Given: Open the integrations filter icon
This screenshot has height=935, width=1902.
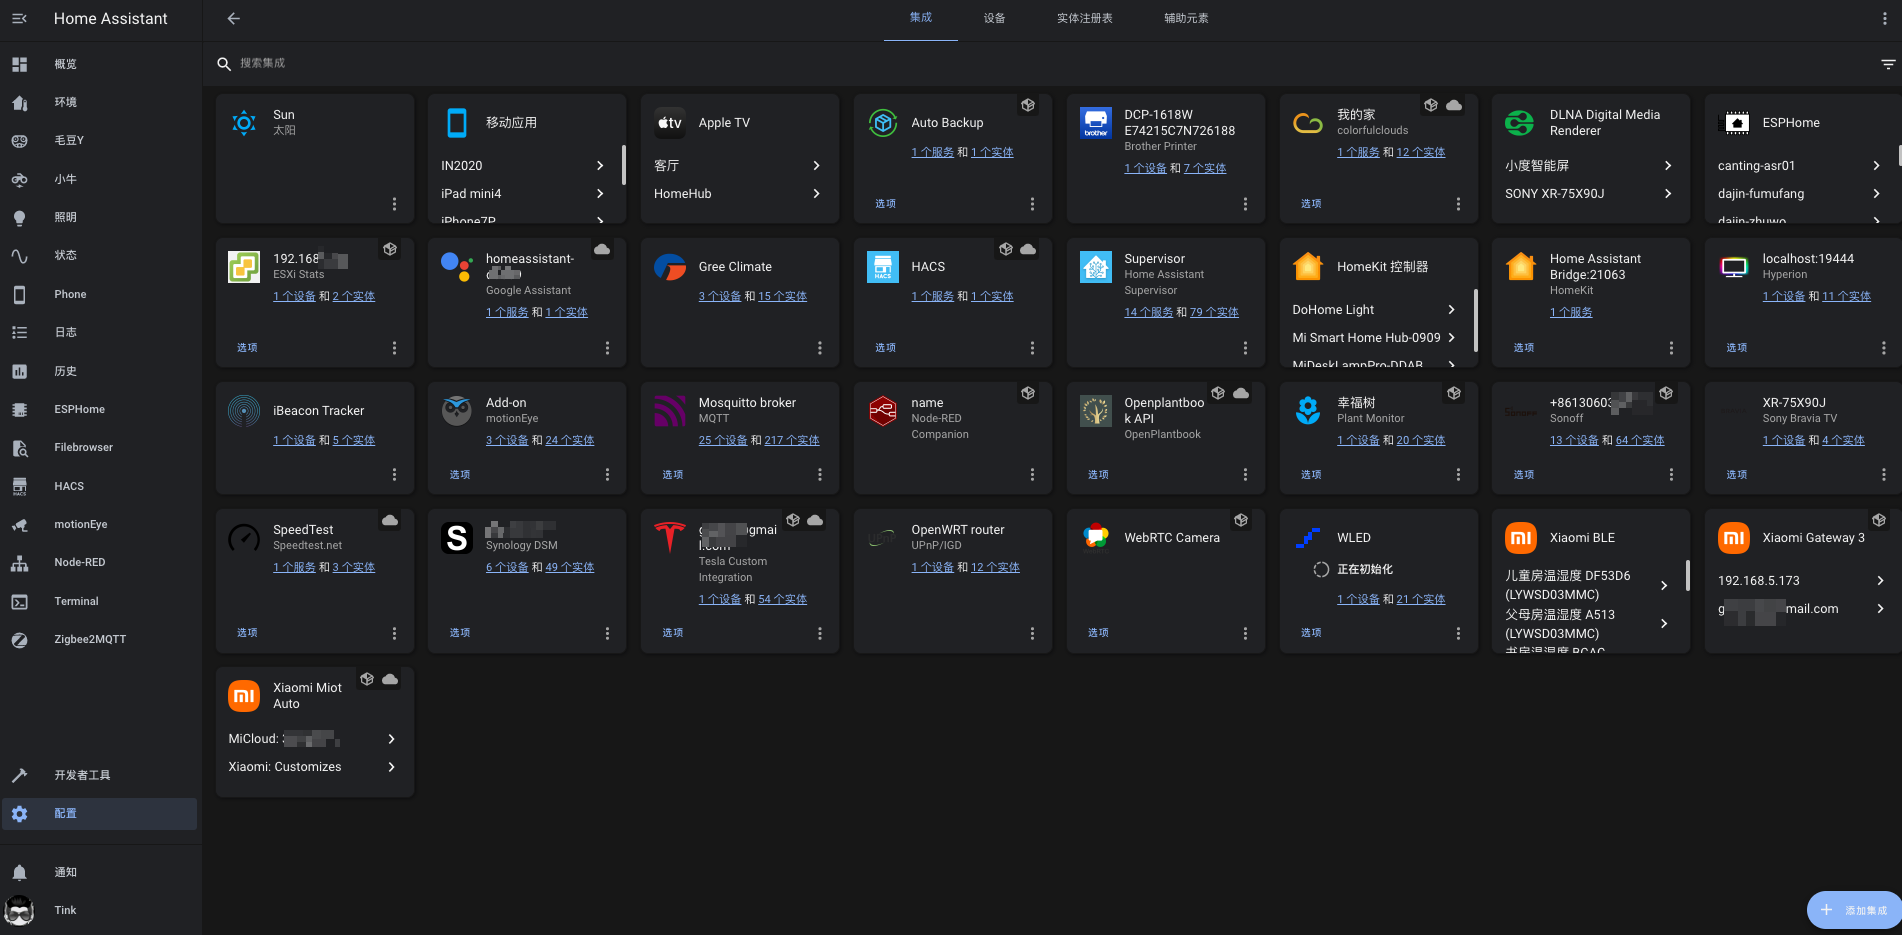Looking at the screenshot, I should (x=1888, y=64).
